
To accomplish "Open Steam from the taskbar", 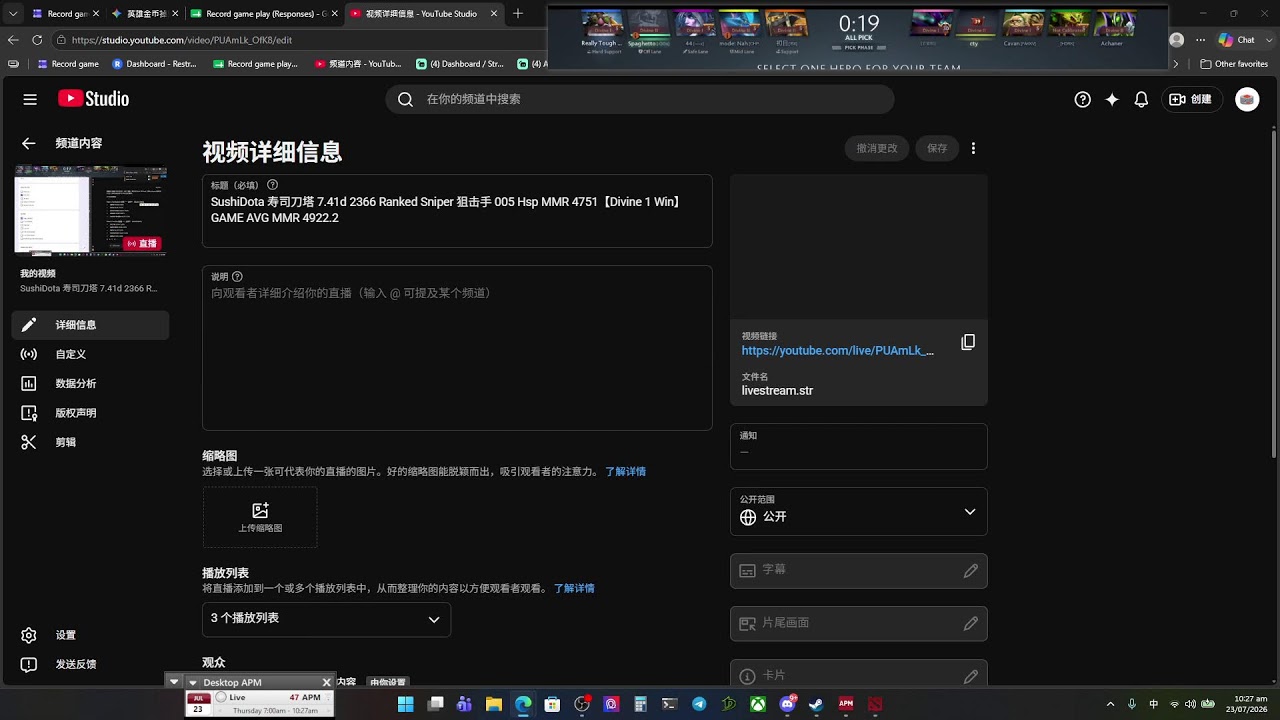I will pos(816,704).
